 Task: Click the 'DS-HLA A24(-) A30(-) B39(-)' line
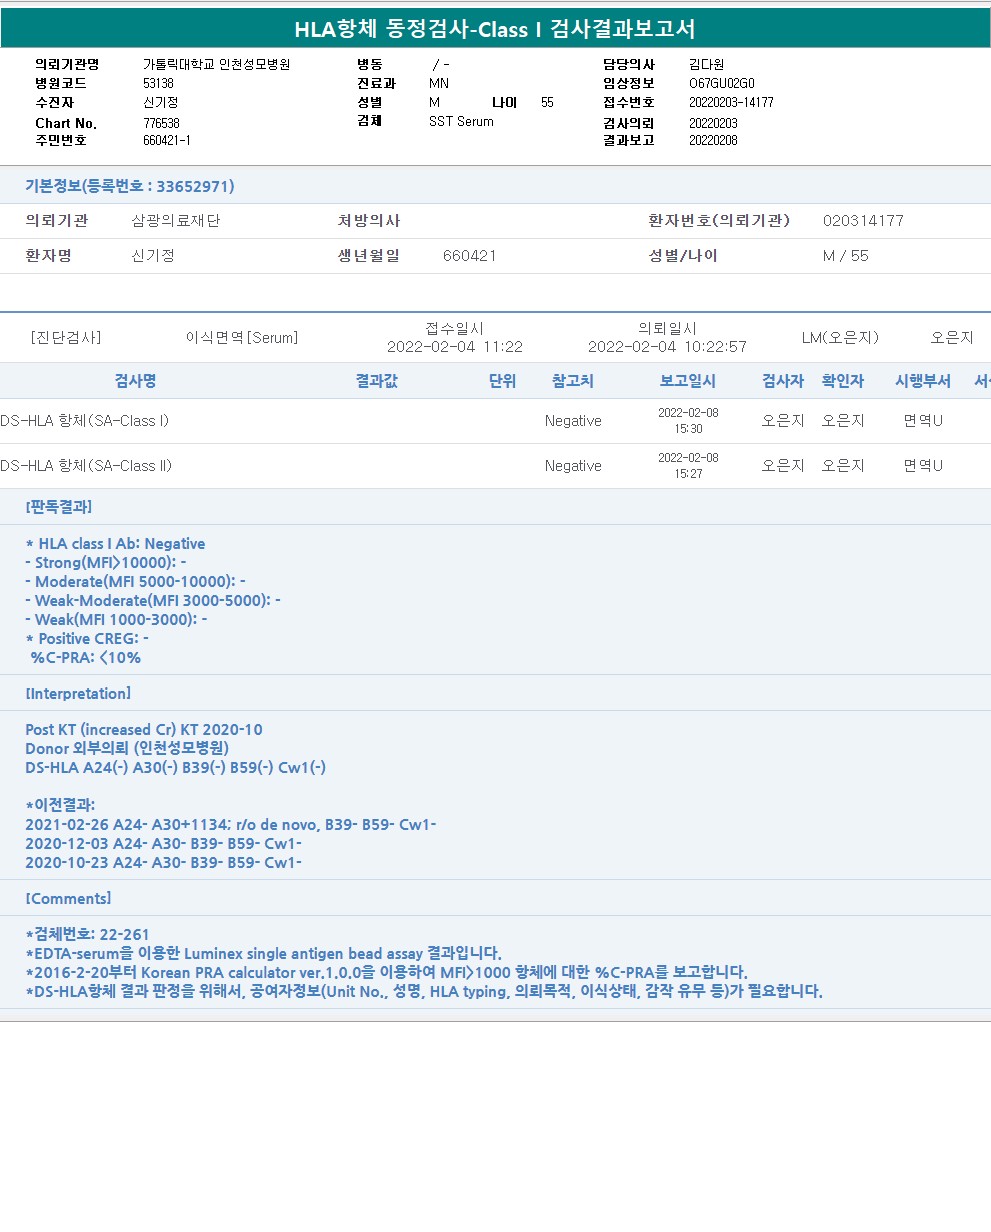pos(175,768)
